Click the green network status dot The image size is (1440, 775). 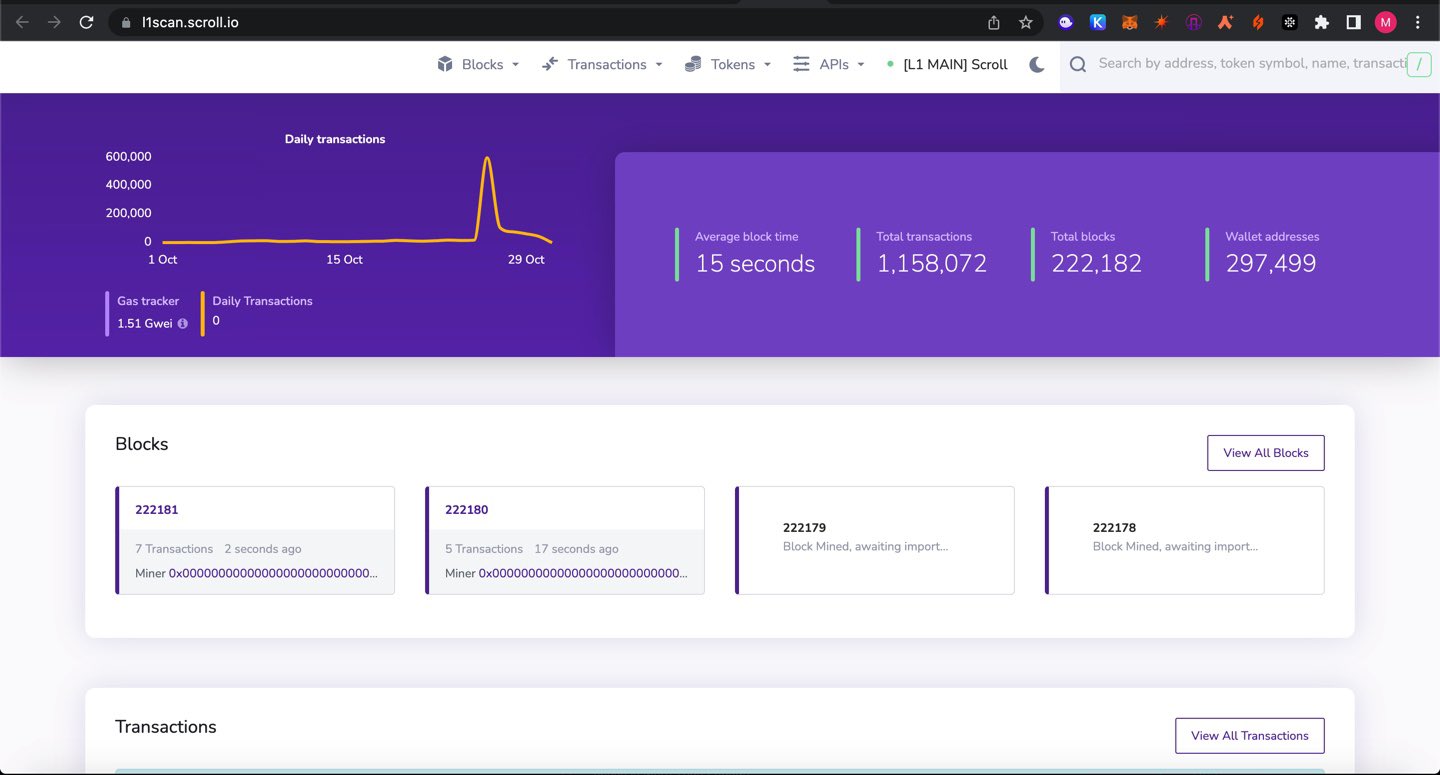(x=890, y=64)
